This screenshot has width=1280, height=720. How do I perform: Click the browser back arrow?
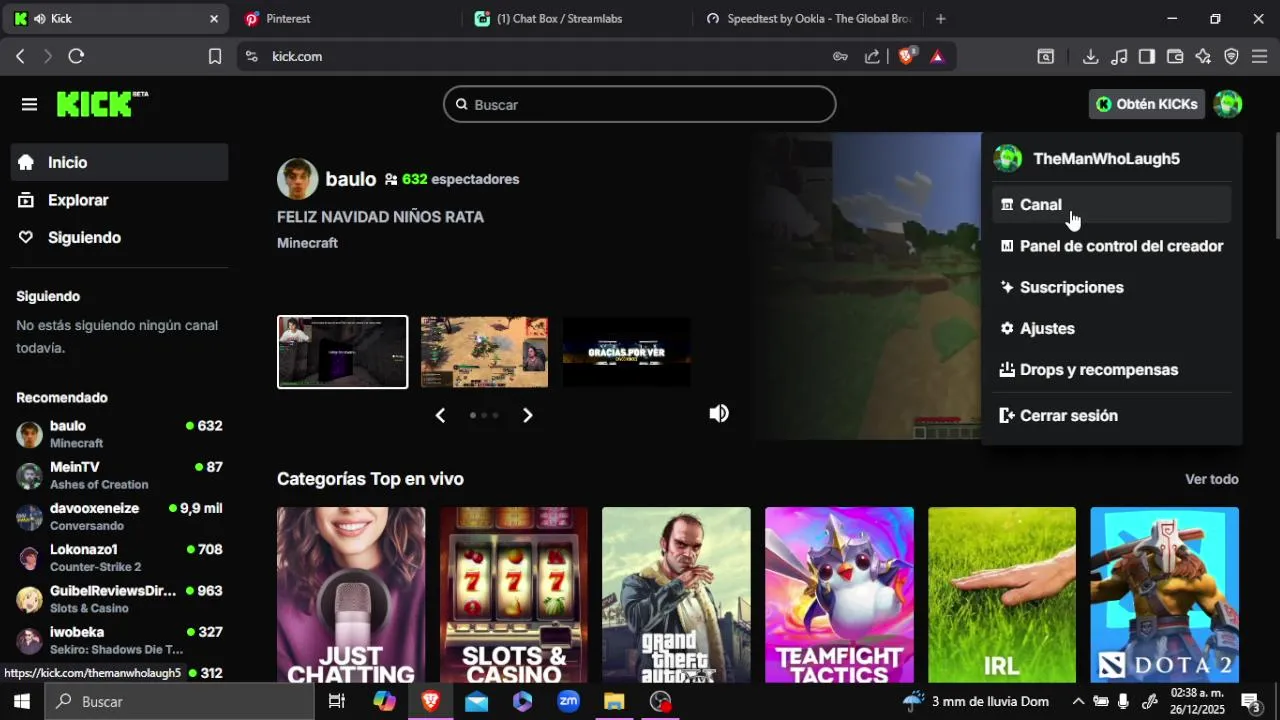coord(20,57)
